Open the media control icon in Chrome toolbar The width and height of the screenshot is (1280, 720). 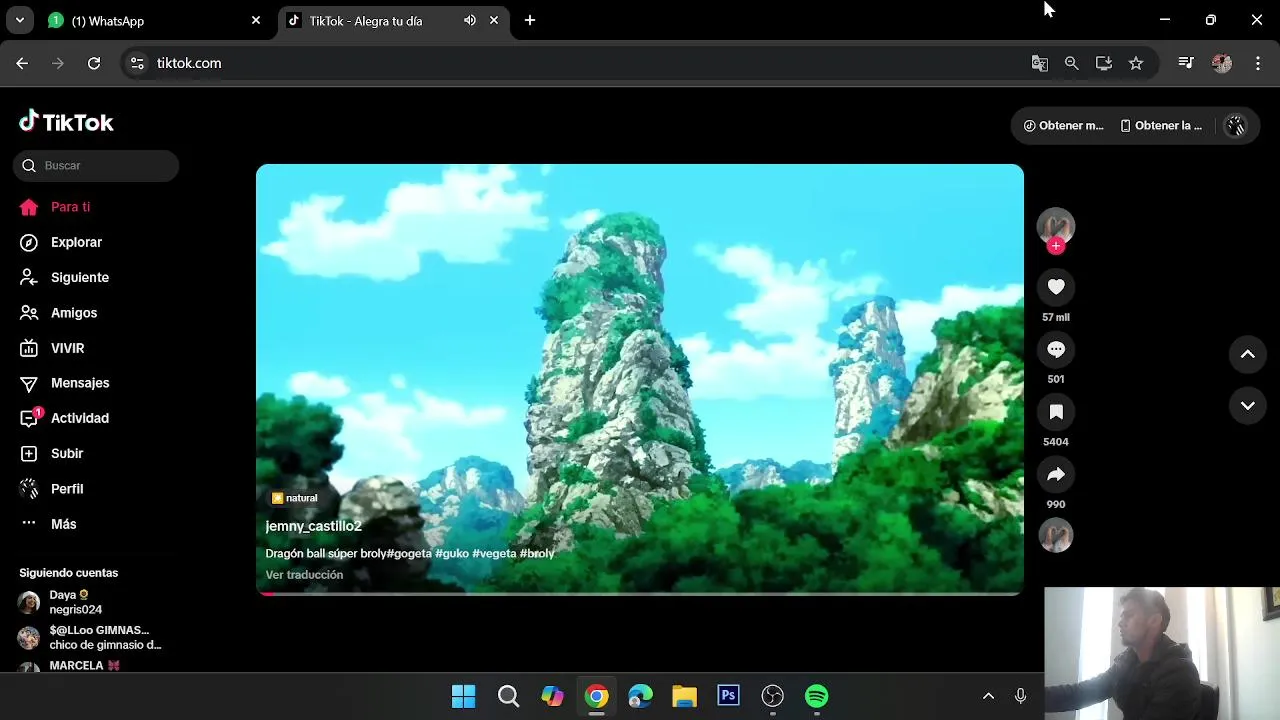click(1186, 63)
